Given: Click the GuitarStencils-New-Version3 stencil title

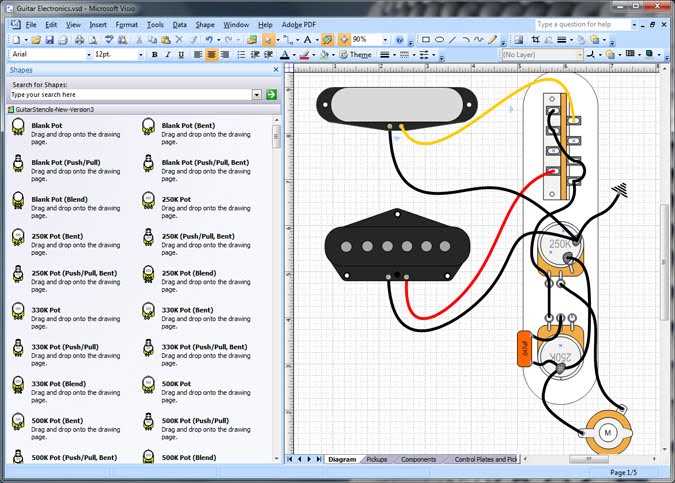Looking at the screenshot, I should click(x=55, y=109).
